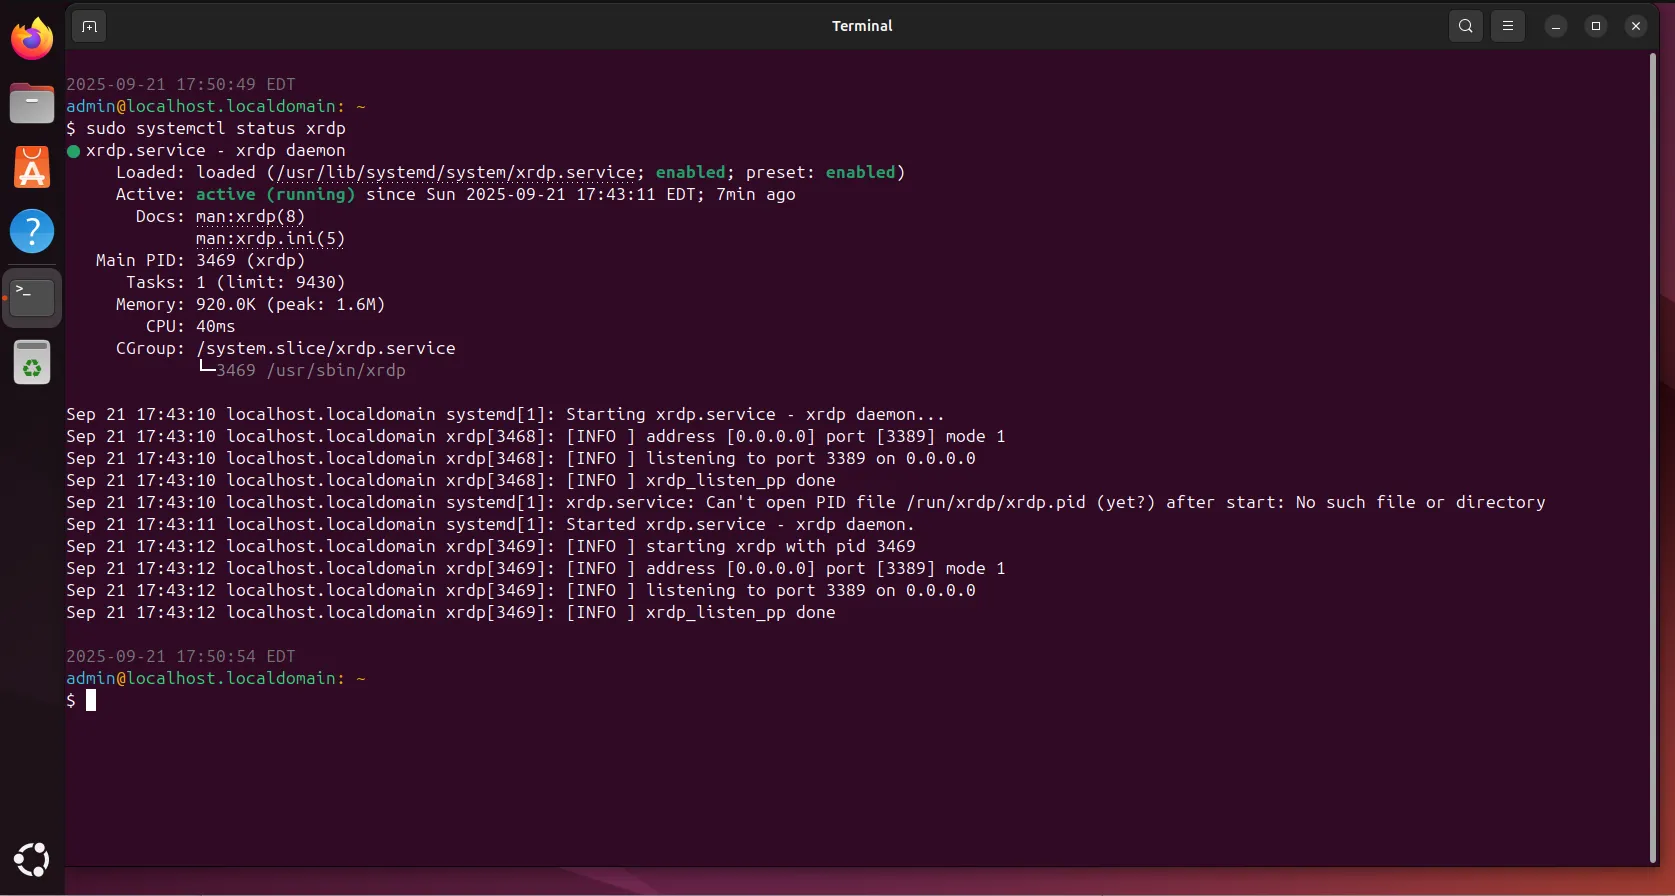Click the 'preset: enabled)' text
Viewport: 1675px width, 896px height.
826,172
